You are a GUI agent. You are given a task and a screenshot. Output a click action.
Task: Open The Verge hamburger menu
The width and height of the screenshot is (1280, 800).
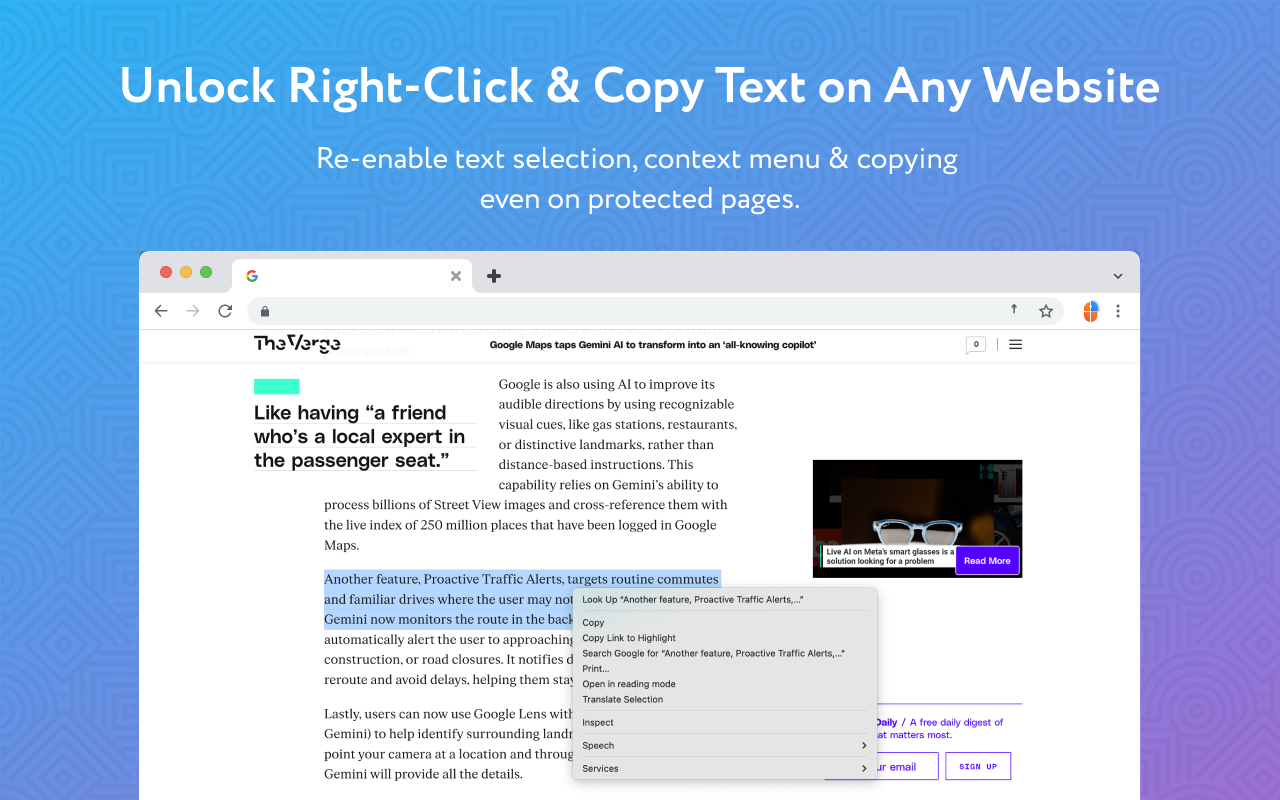[x=1016, y=344]
